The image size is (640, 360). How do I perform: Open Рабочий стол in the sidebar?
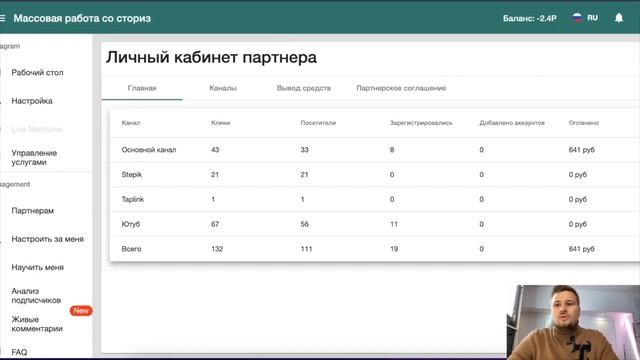pos(37,72)
